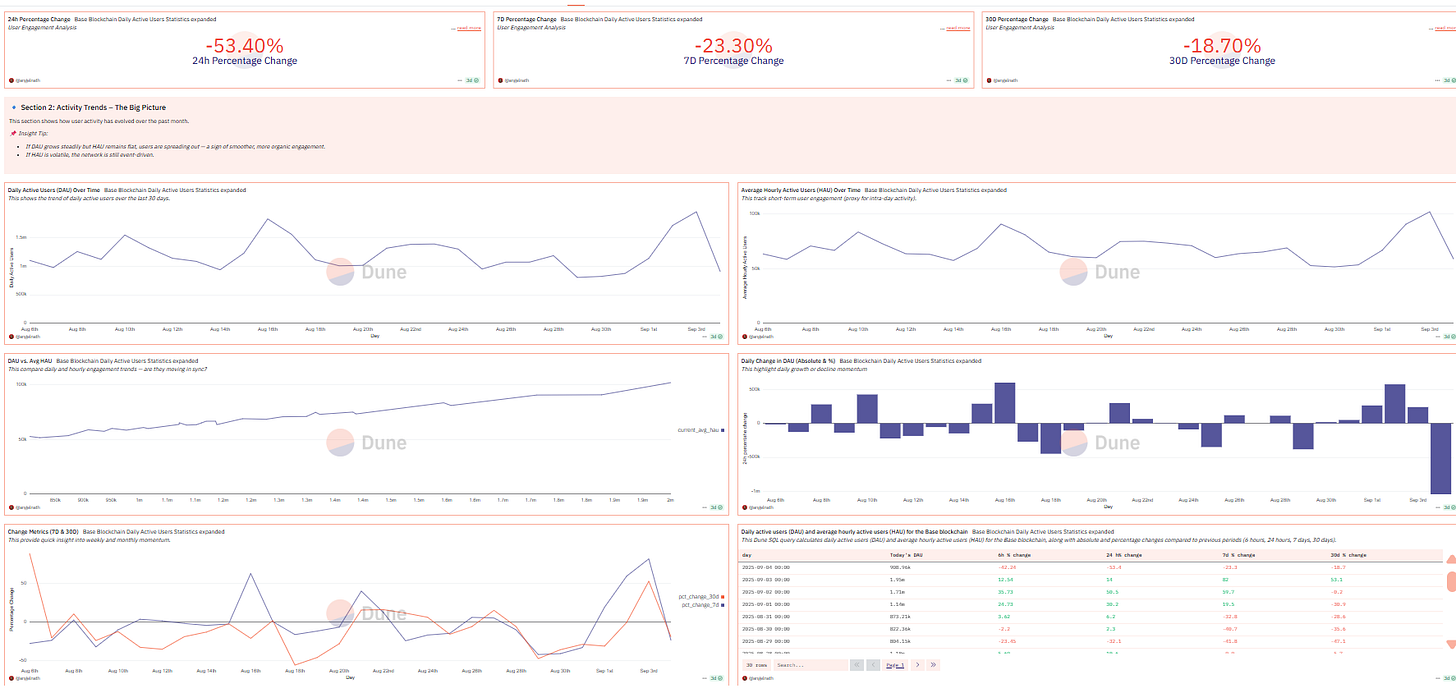Open author avatar in 7D Percentage Change card
This screenshot has height=688, width=1456.
pyautogui.click(x=500, y=79)
